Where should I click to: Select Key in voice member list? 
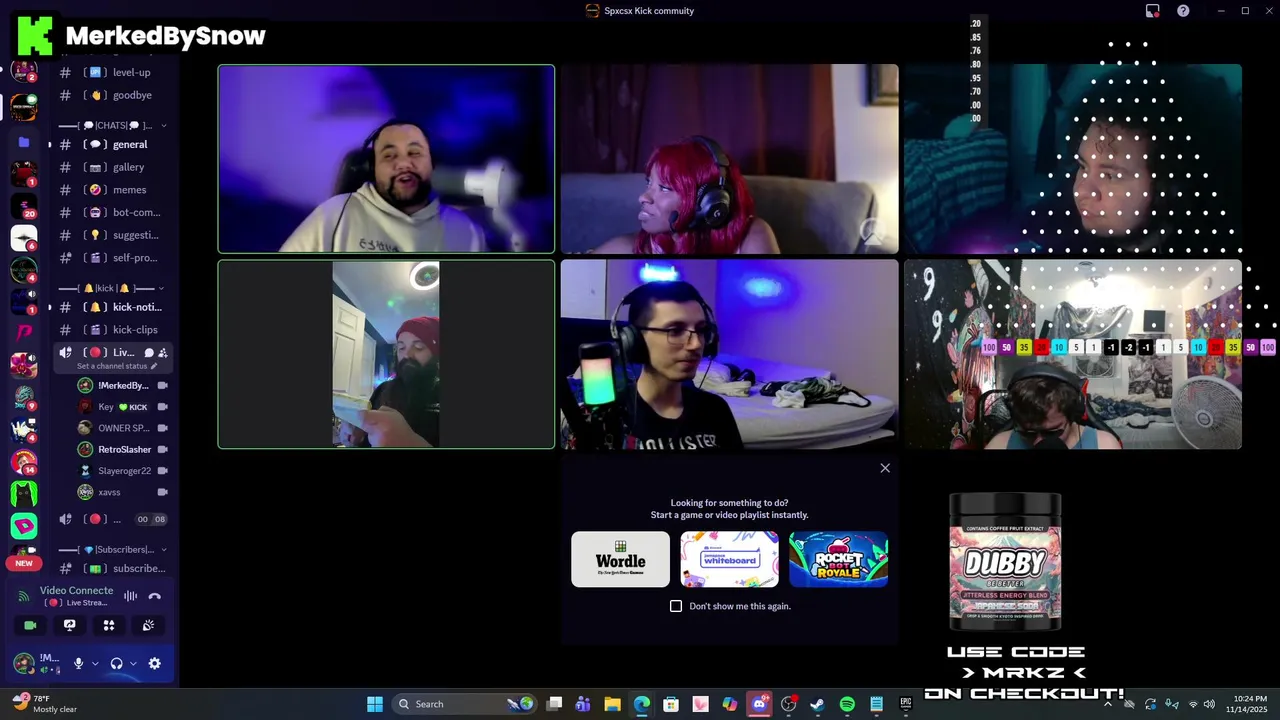[123, 407]
